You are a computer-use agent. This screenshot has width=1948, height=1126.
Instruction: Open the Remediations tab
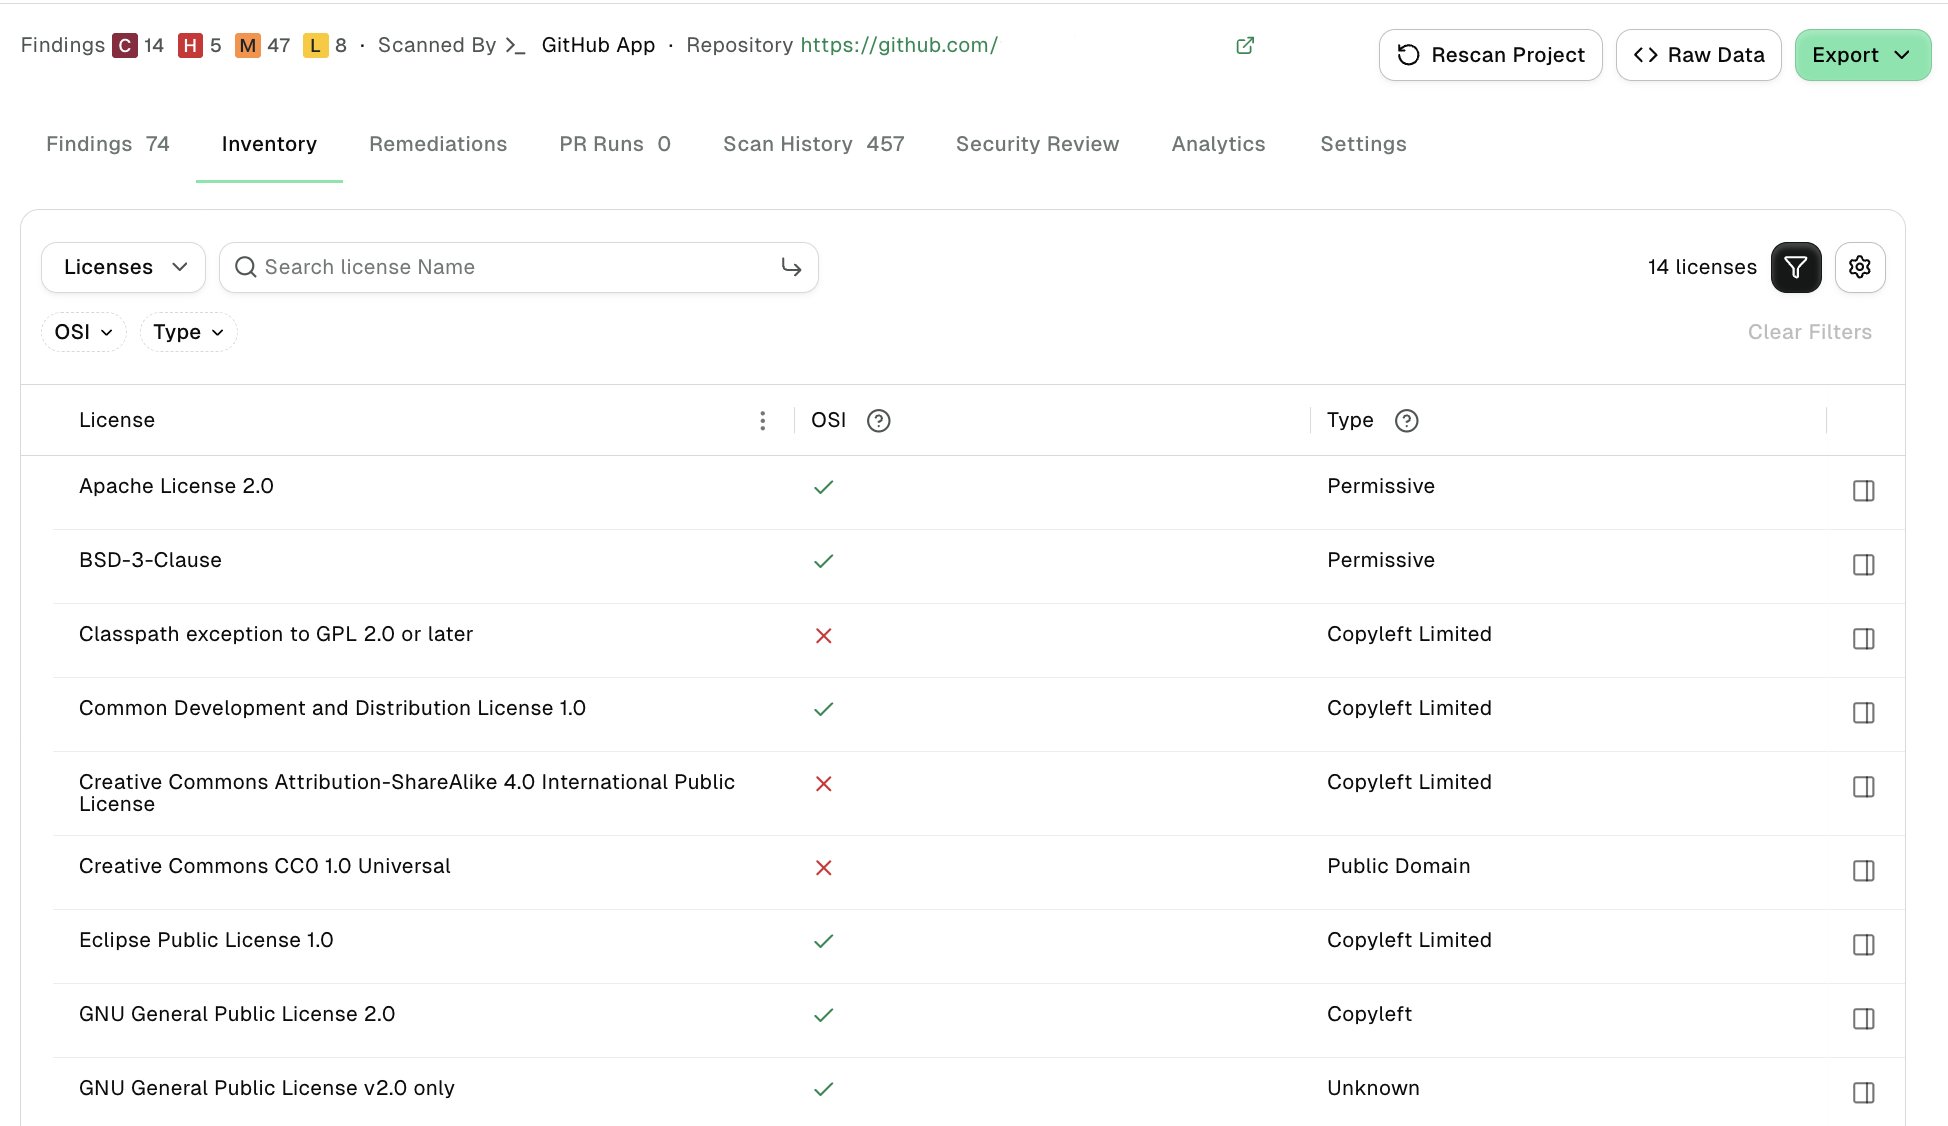coord(438,144)
